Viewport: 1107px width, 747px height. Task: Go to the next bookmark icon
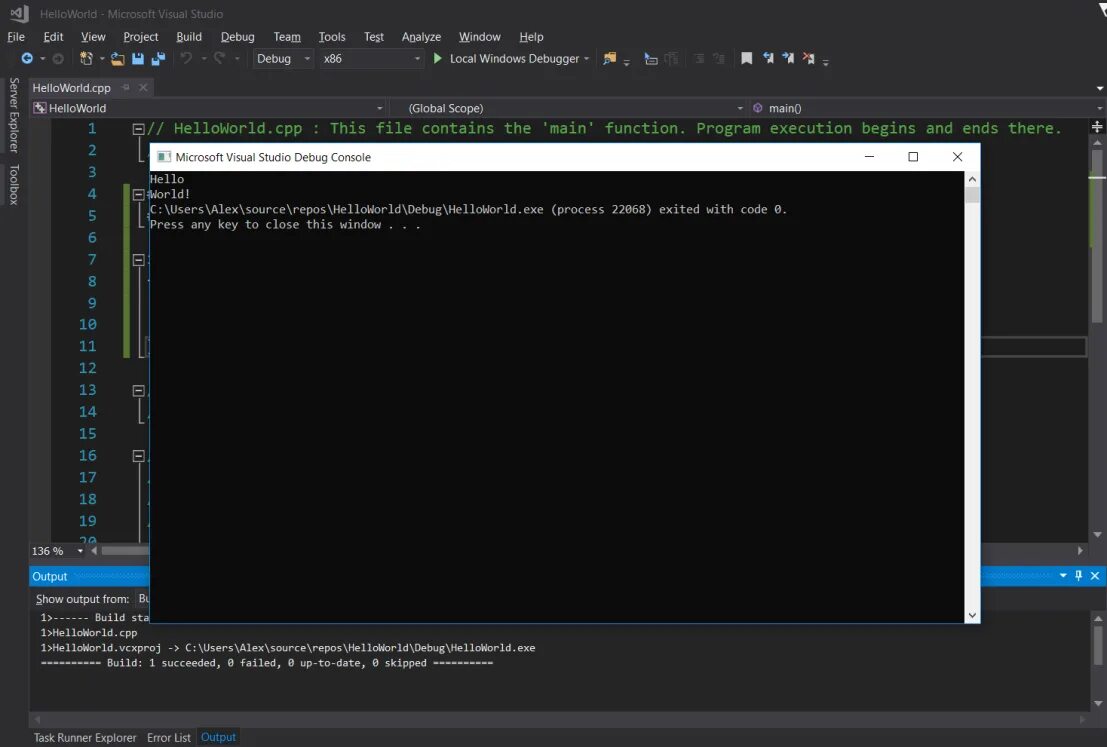point(788,58)
